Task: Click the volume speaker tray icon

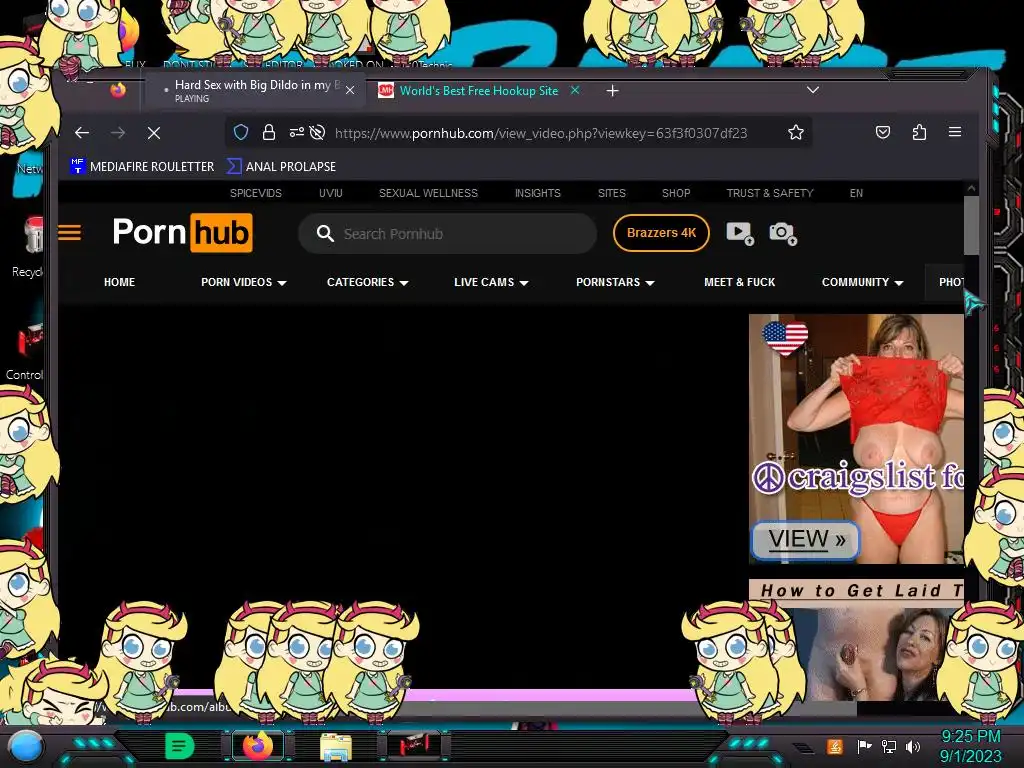Action: point(913,746)
